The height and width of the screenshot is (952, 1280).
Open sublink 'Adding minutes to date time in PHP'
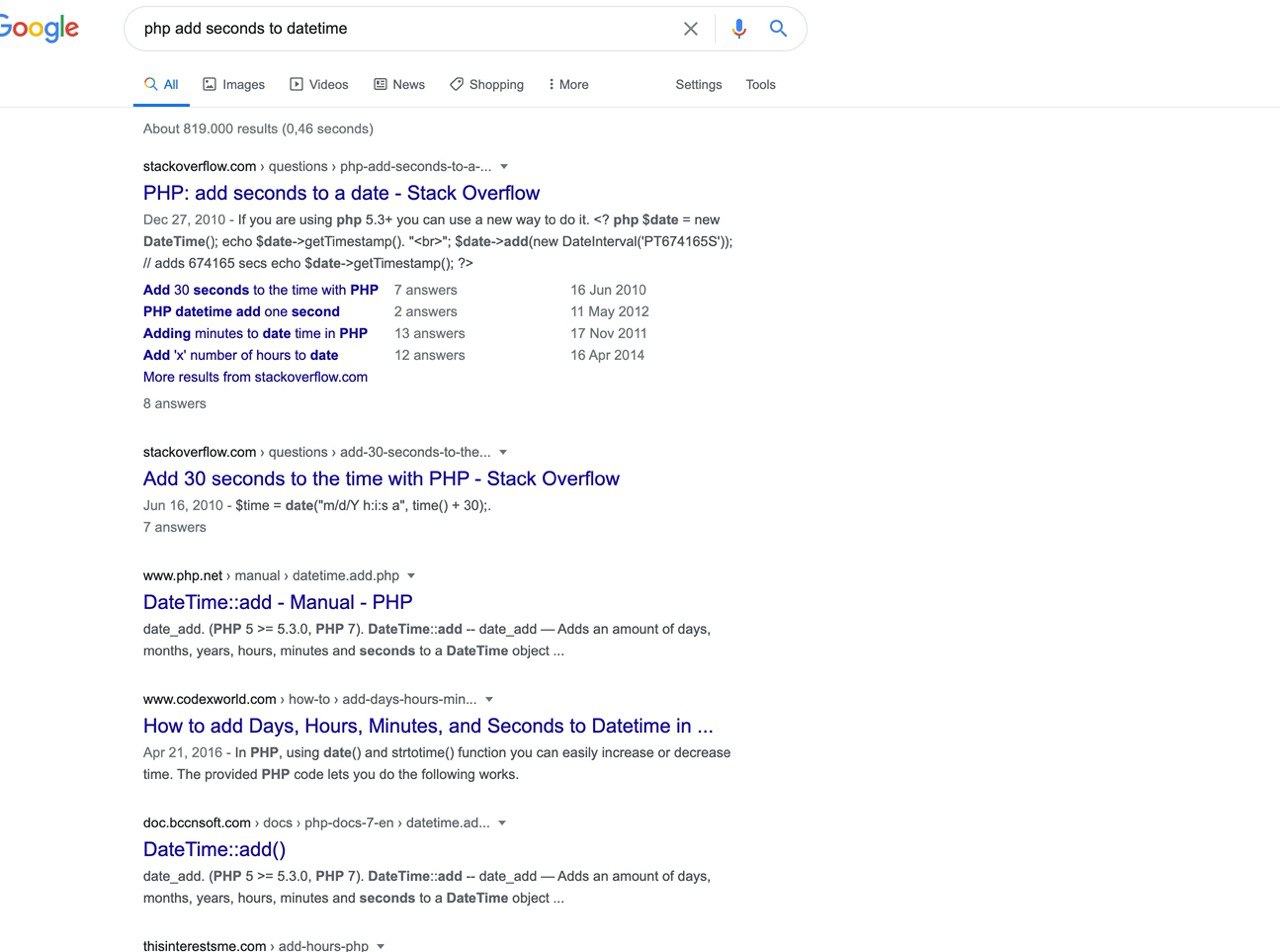click(255, 334)
